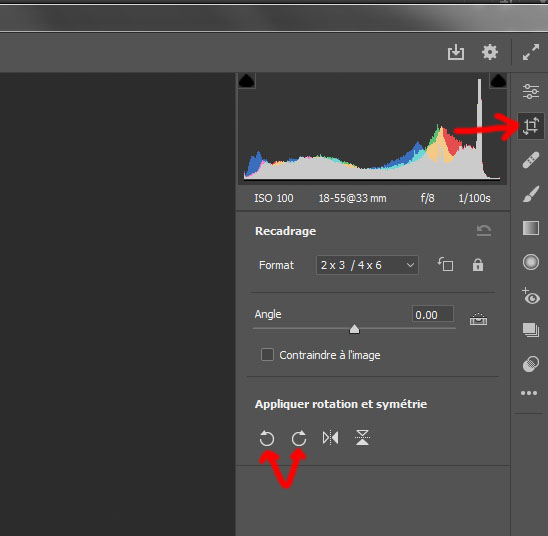Viewport: 548px width, 536px height.
Task: Click the f/8 aperture value
Action: [x=428, y=198]
